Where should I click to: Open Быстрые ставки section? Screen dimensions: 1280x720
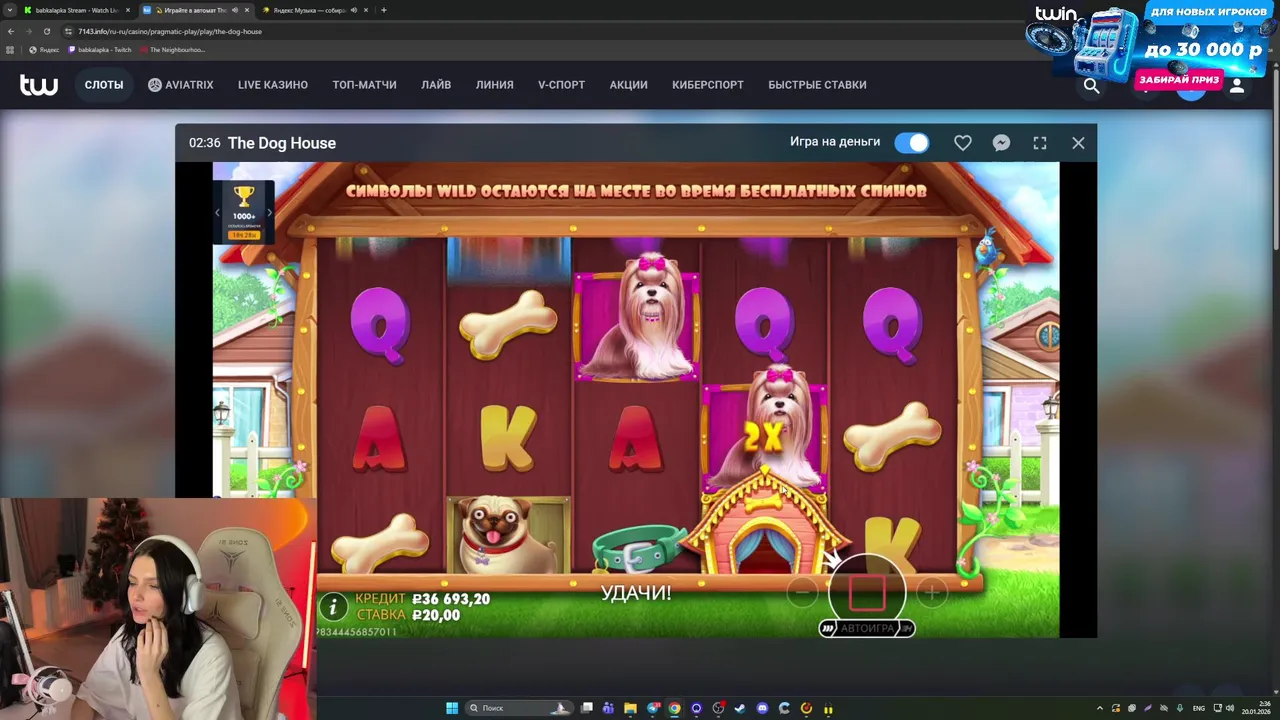(x=817, y=85)
